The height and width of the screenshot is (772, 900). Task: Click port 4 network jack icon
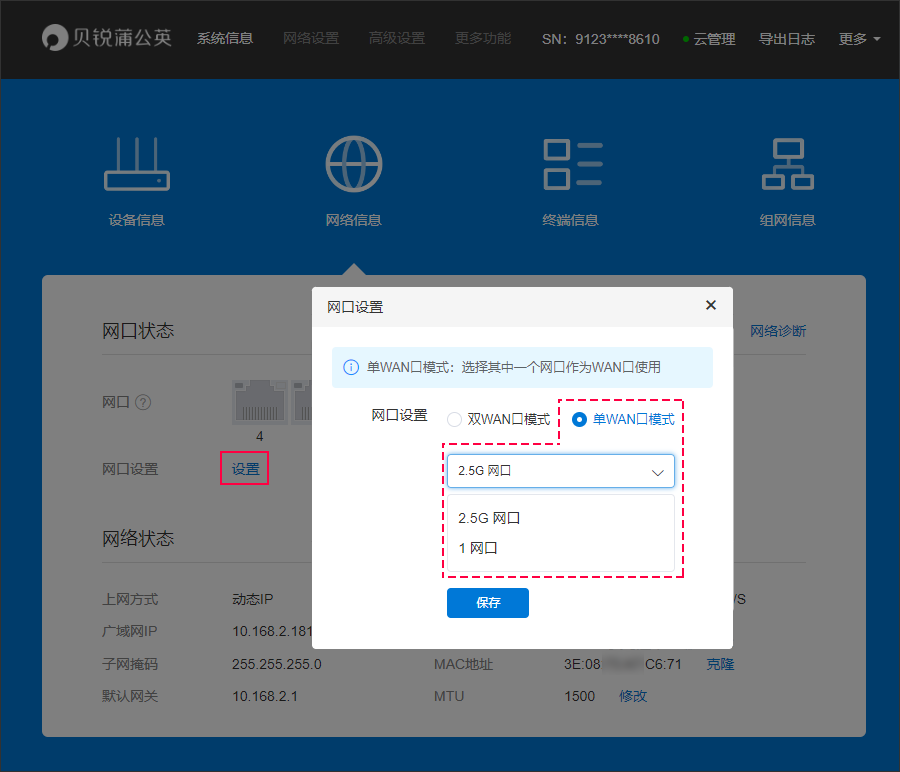(x=259, y=402)
